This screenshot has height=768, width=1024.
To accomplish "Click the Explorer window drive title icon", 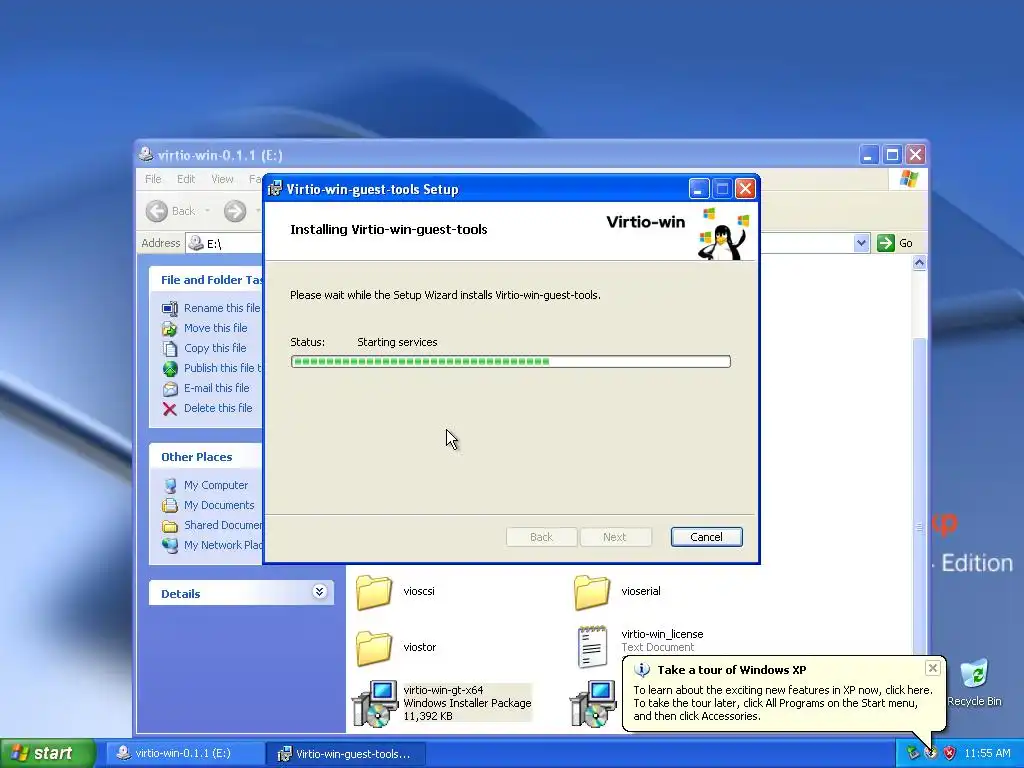I will pos(146,155).
